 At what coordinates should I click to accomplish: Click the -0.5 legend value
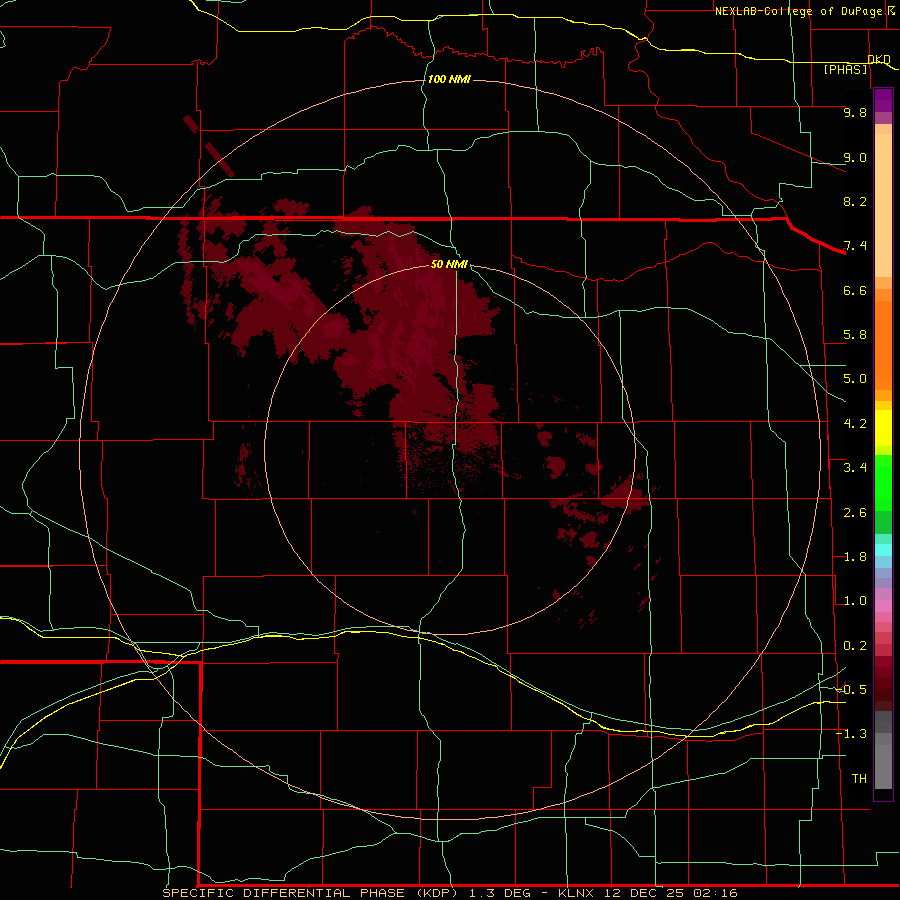tap(852, 689)
